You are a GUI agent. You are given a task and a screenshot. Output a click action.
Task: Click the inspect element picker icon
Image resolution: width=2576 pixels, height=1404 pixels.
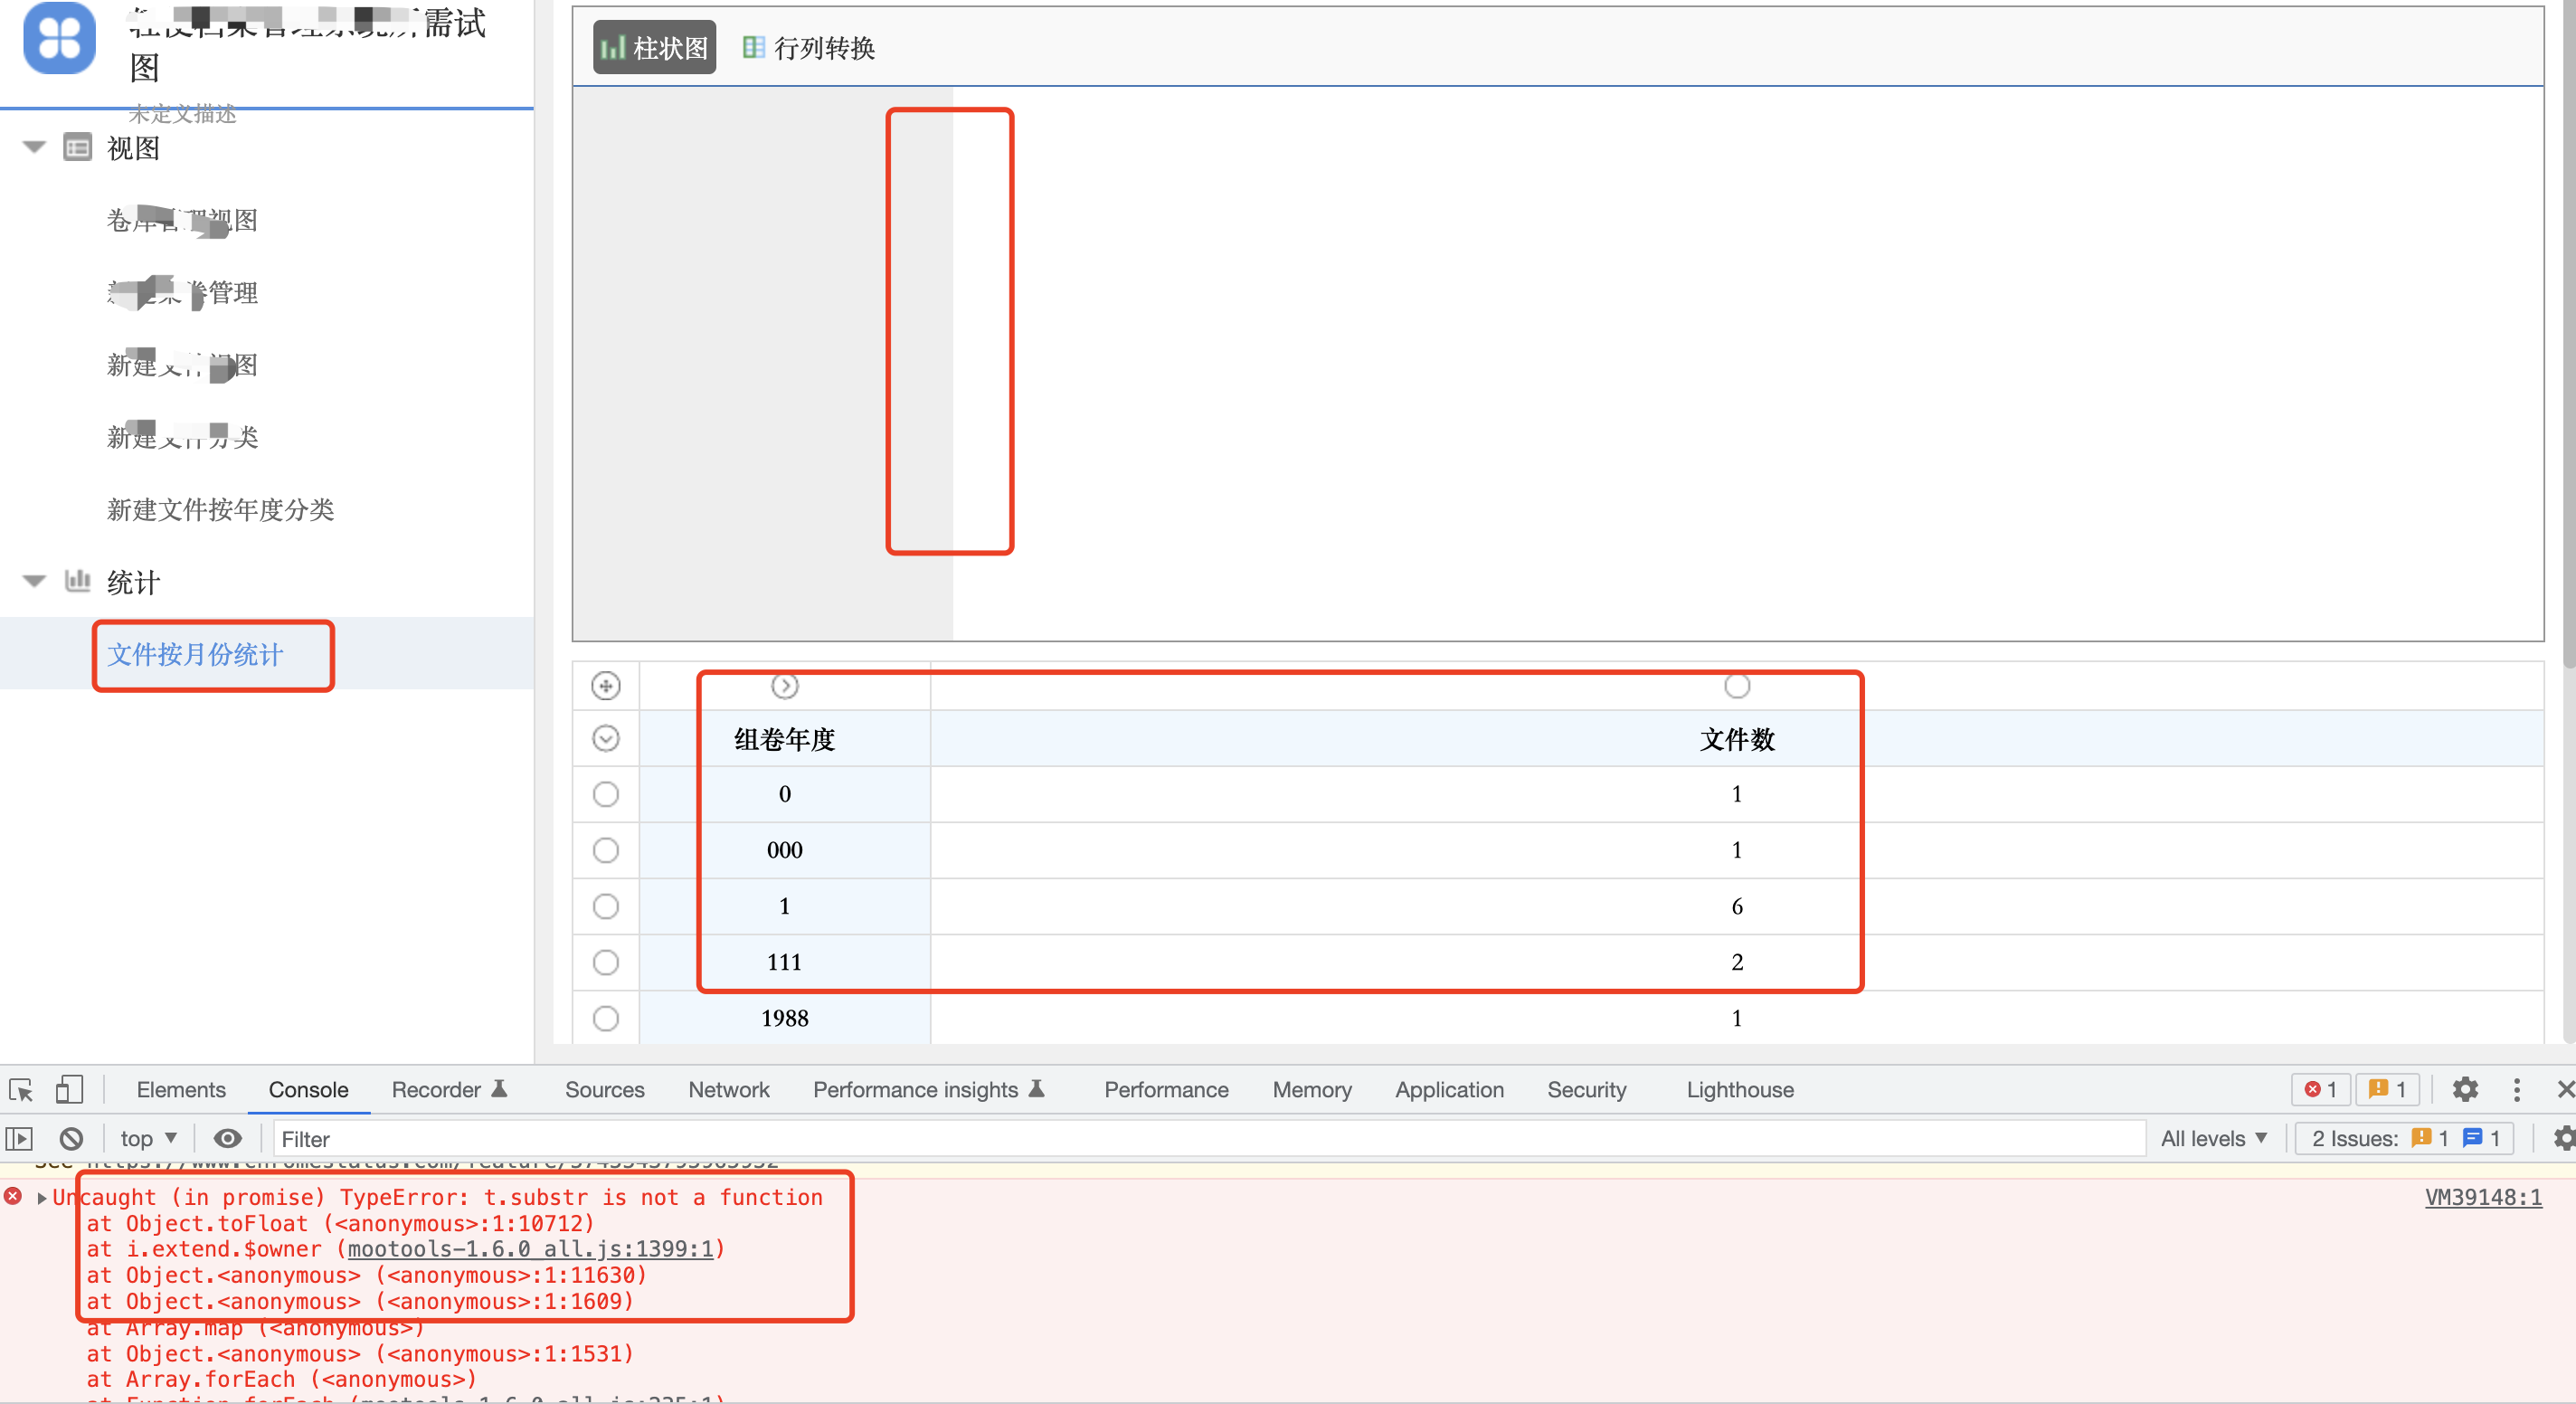(x=21, y=1090)
